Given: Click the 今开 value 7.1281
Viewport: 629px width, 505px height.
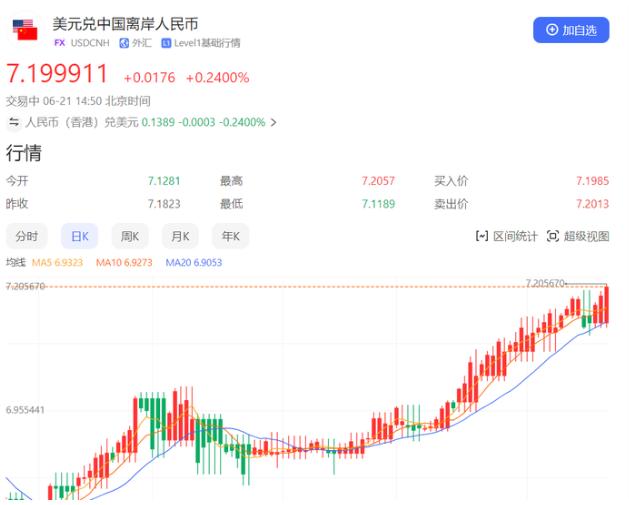Looking at the screenshot, I should point(164,181).
